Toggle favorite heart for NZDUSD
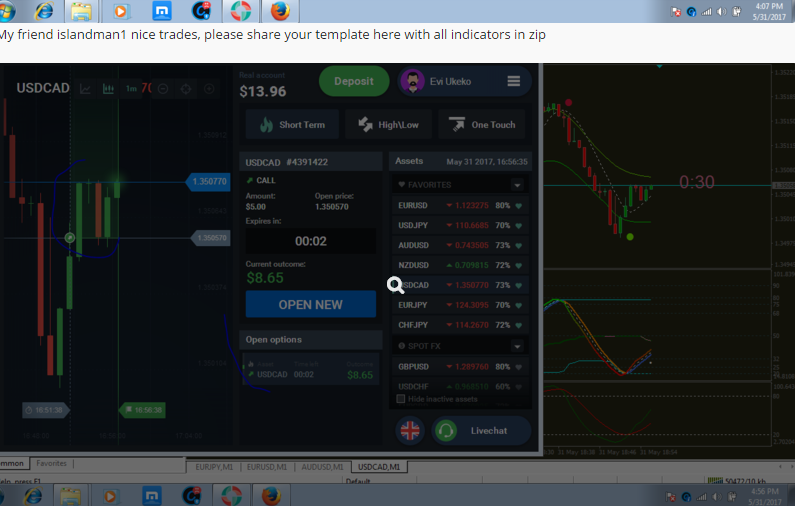 (519, 265)
